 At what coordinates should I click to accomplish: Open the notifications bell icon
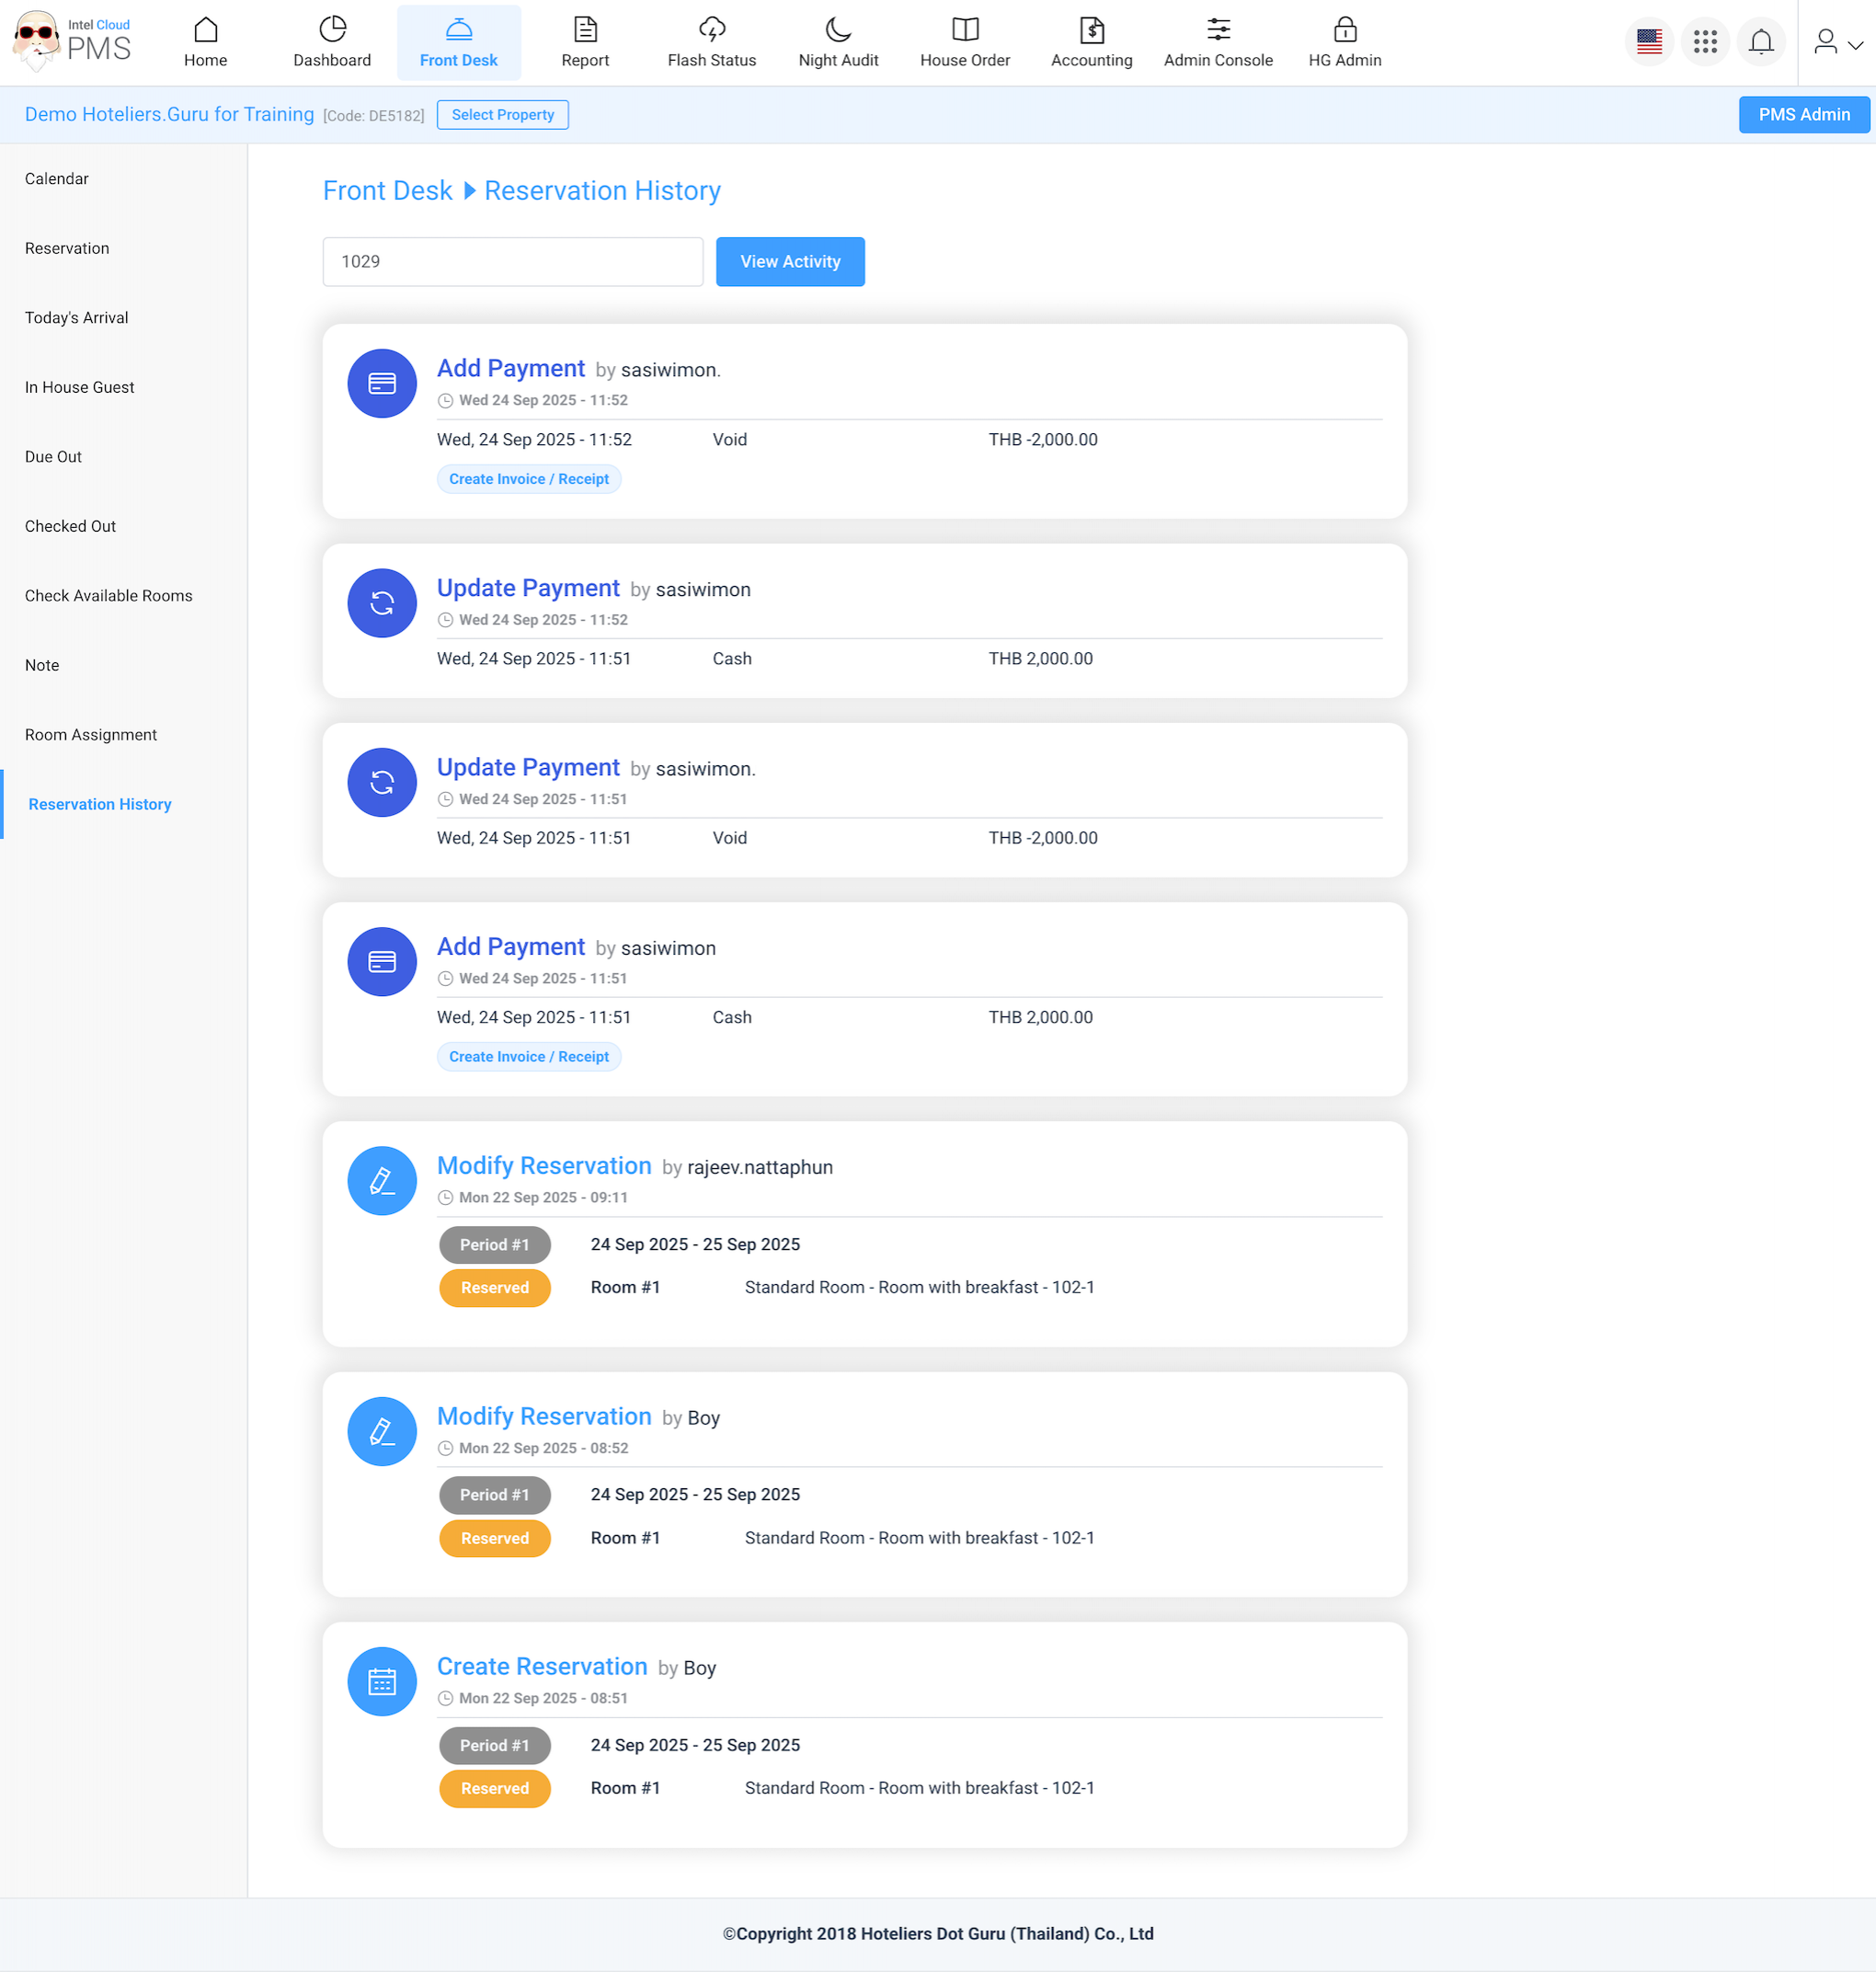coord(1760,42)
